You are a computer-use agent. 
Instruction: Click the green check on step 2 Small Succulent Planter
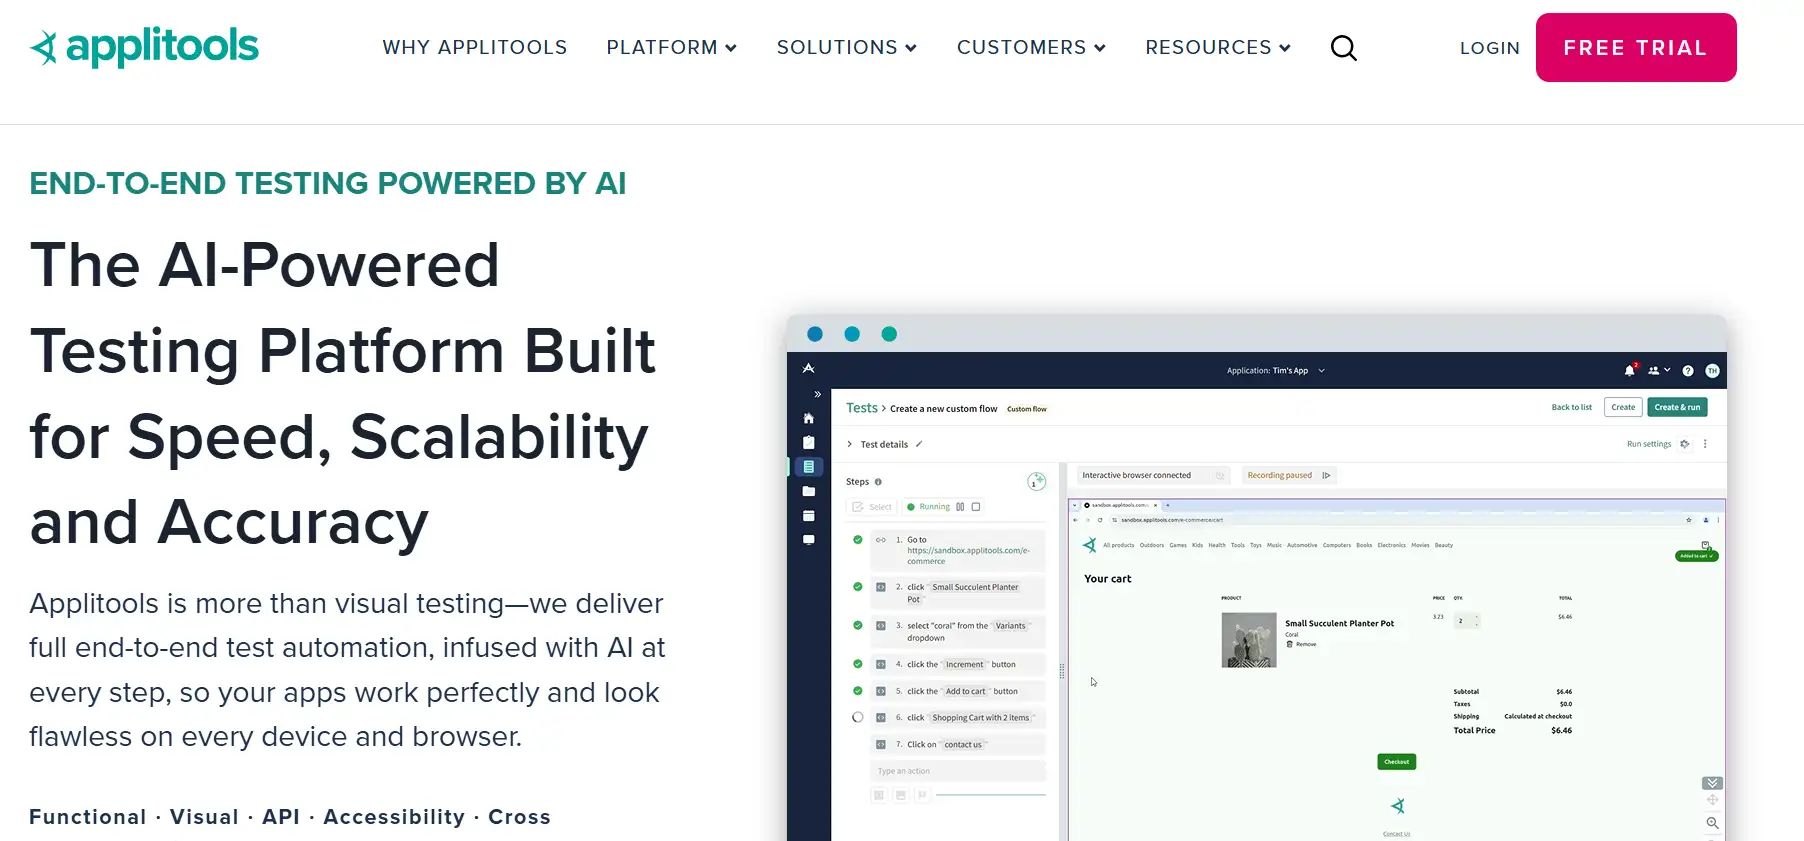[858, 587]
